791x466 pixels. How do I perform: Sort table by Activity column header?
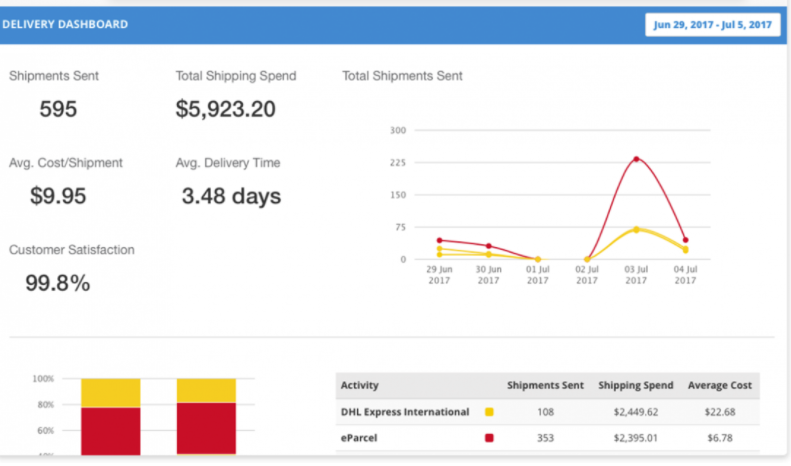coord(360,385)
